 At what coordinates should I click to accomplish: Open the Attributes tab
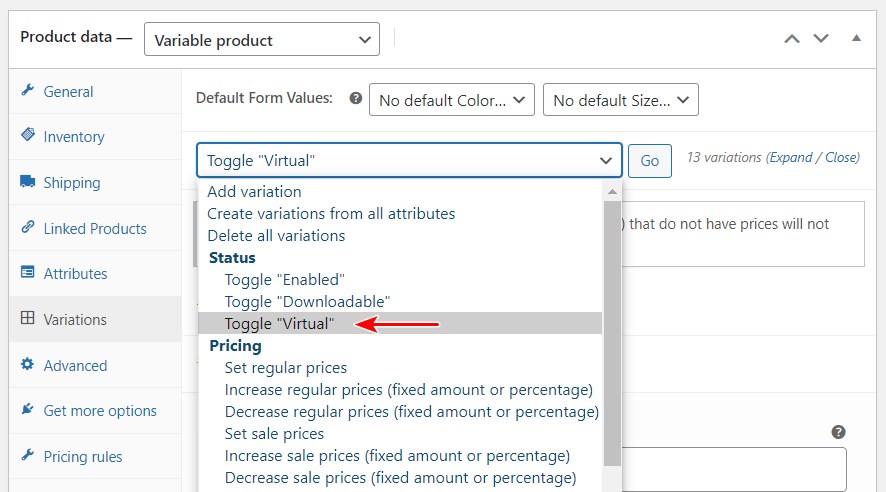pyautogui.click(x=95, y=273)
